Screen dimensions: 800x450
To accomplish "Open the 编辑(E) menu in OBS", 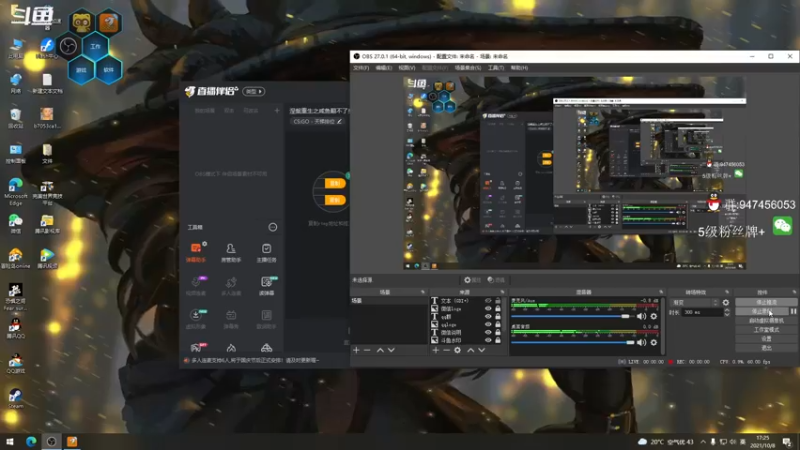I will [x=384, y=68].
